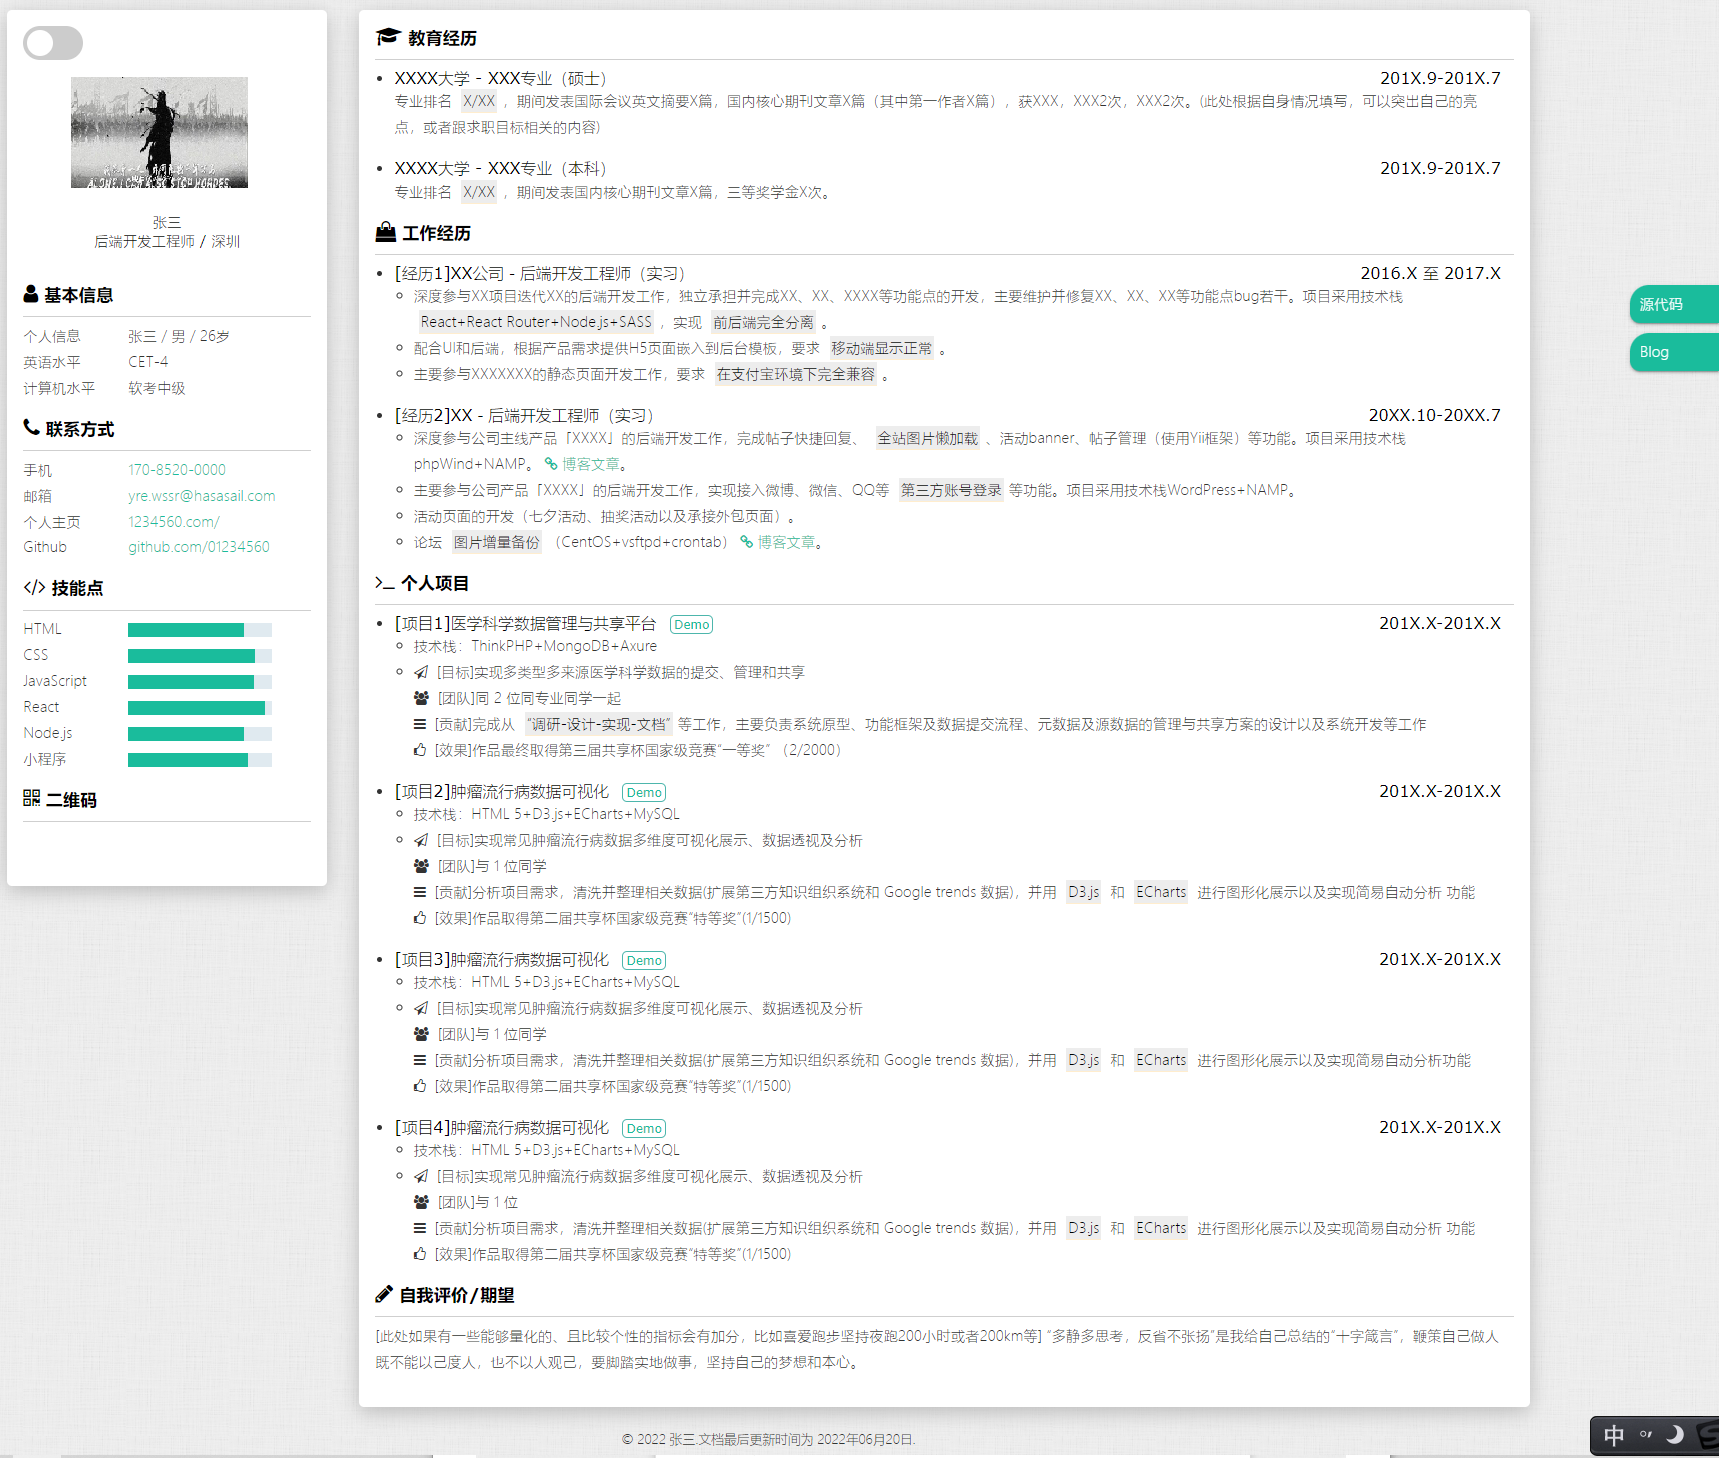Open phone number 170-8520-0000 link
This screenshot has height=1458, width=1719.
[177, 470]
